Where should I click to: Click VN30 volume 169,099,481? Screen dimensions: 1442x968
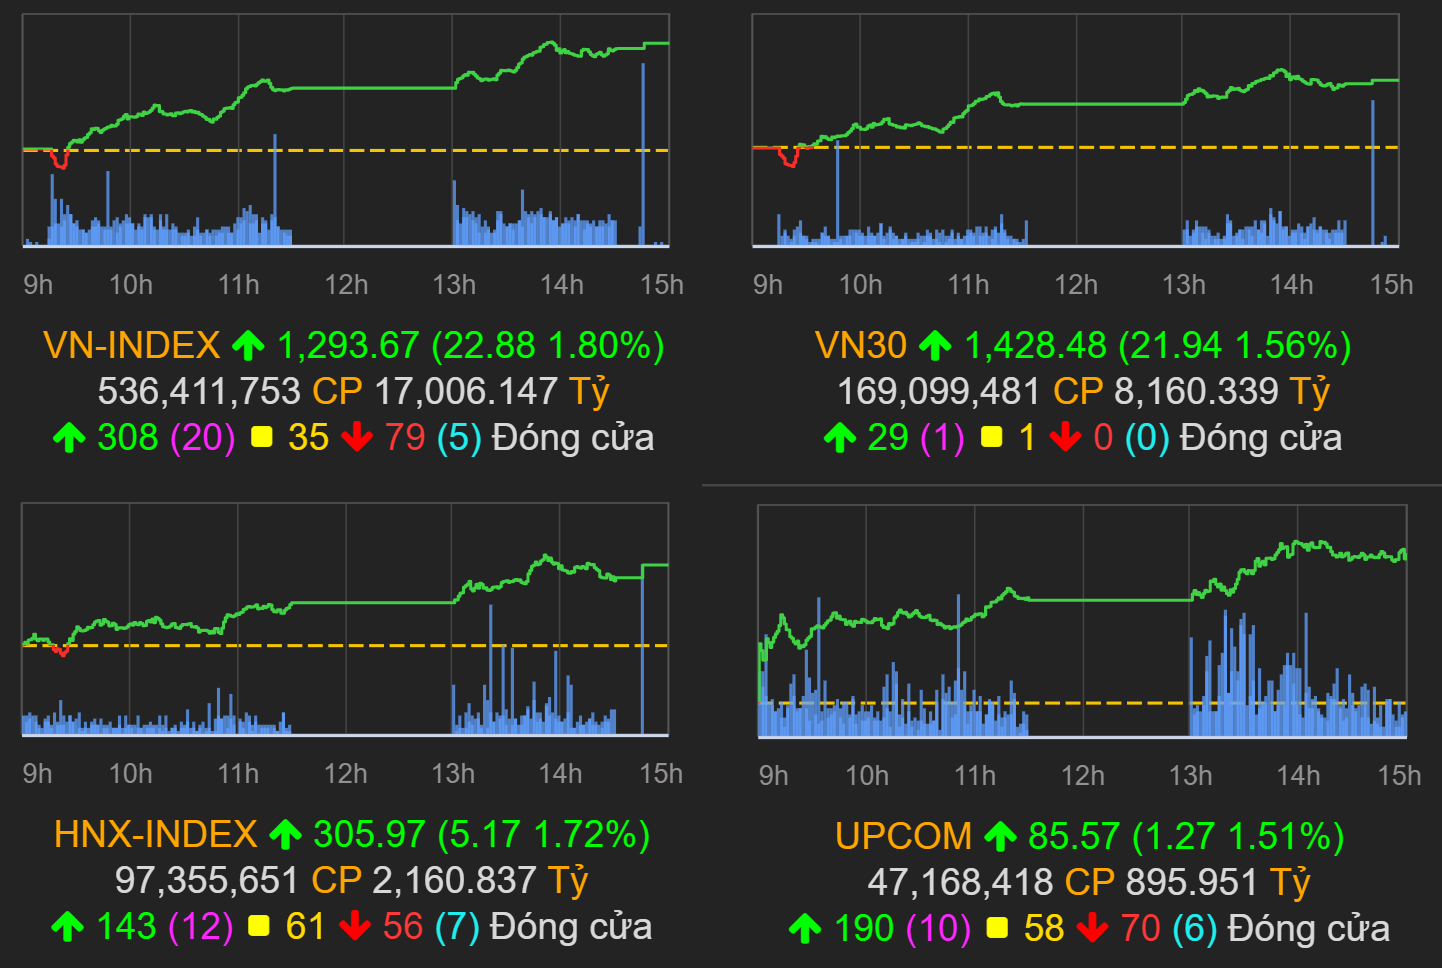pyautogui.click(x=939, y=392)
